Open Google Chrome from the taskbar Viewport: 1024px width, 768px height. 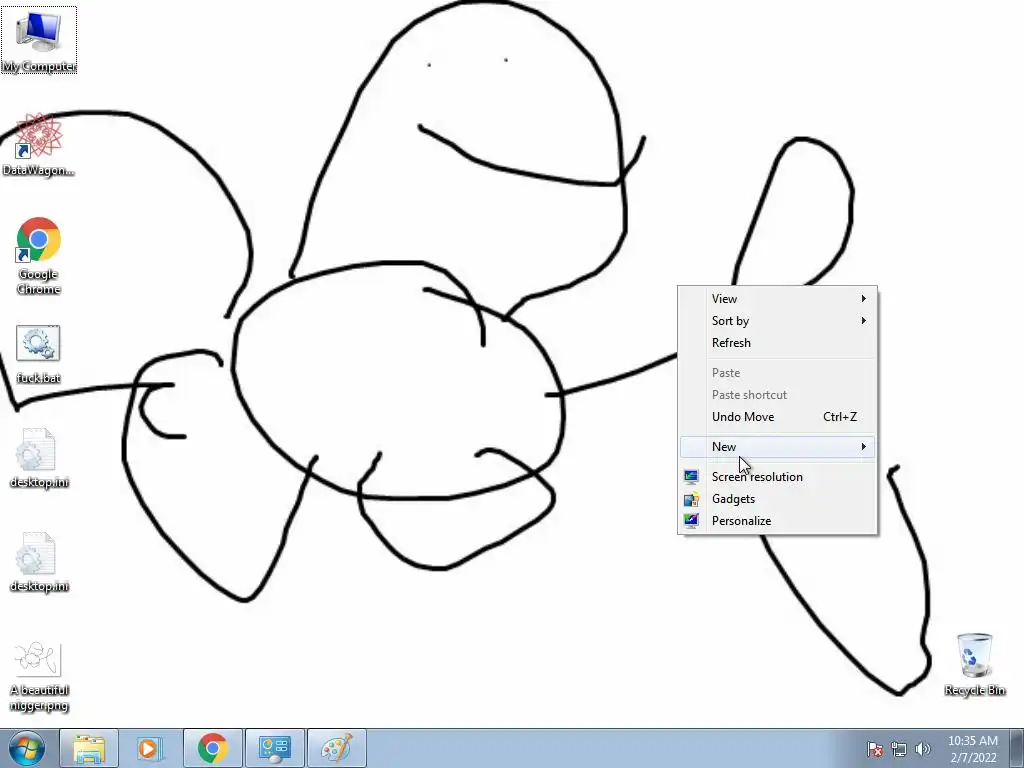click(213, 748)
